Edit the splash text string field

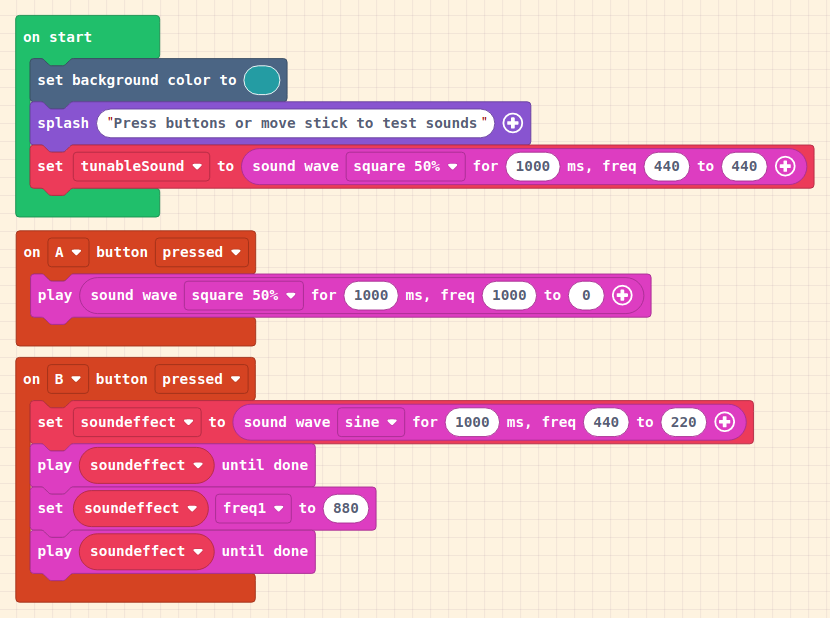[x=296, y=123]
